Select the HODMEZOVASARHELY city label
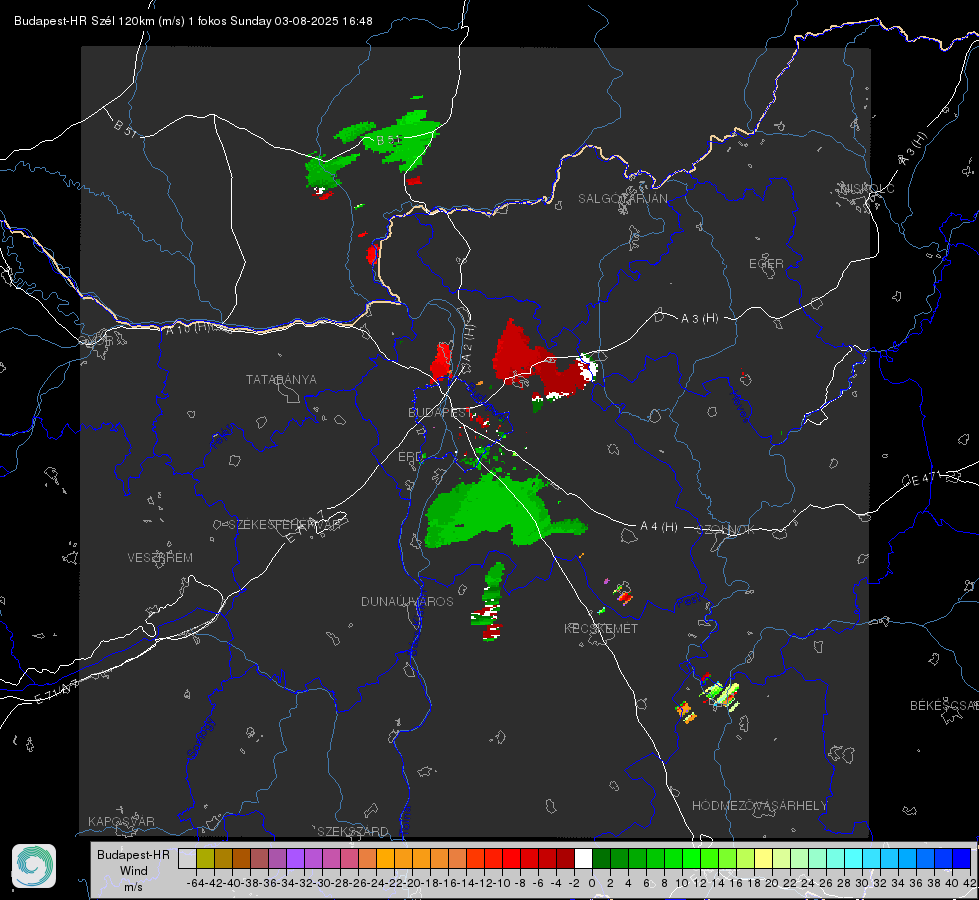 759,806
